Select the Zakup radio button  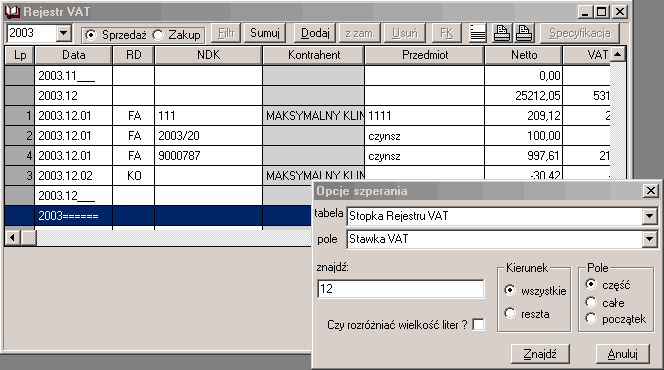click(158, 35)
